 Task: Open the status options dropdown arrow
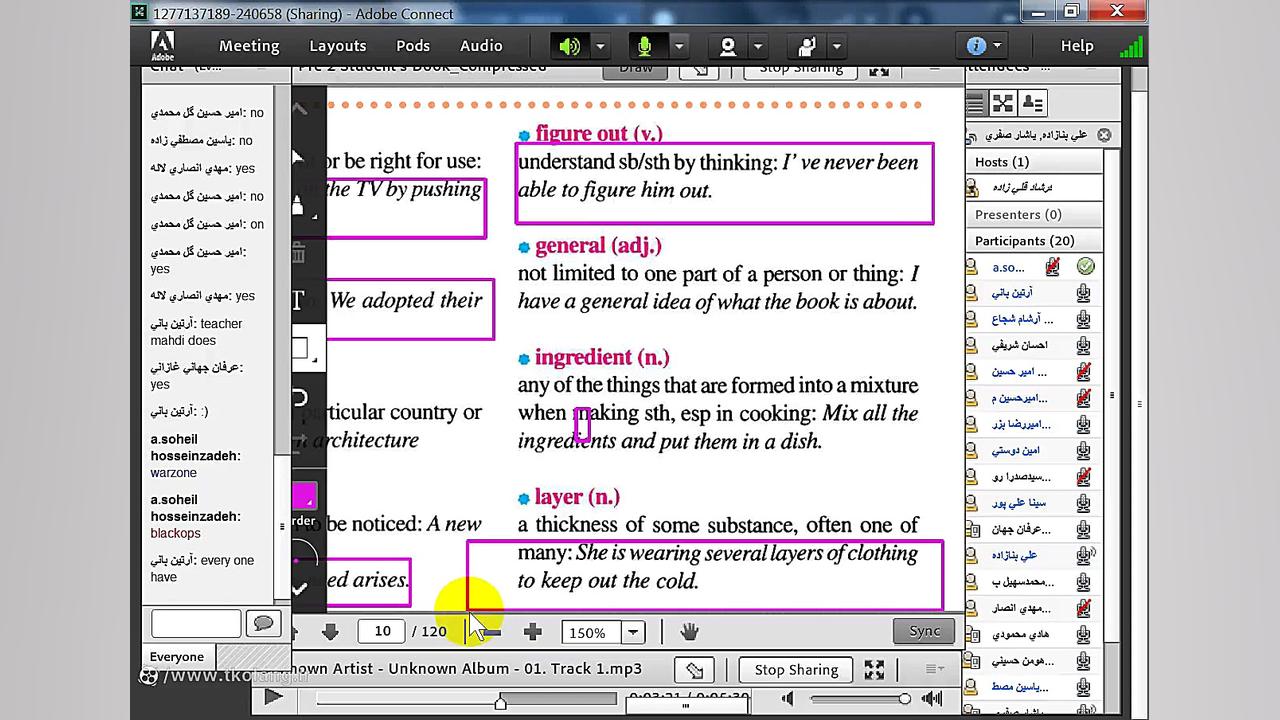tap(836, 46)
